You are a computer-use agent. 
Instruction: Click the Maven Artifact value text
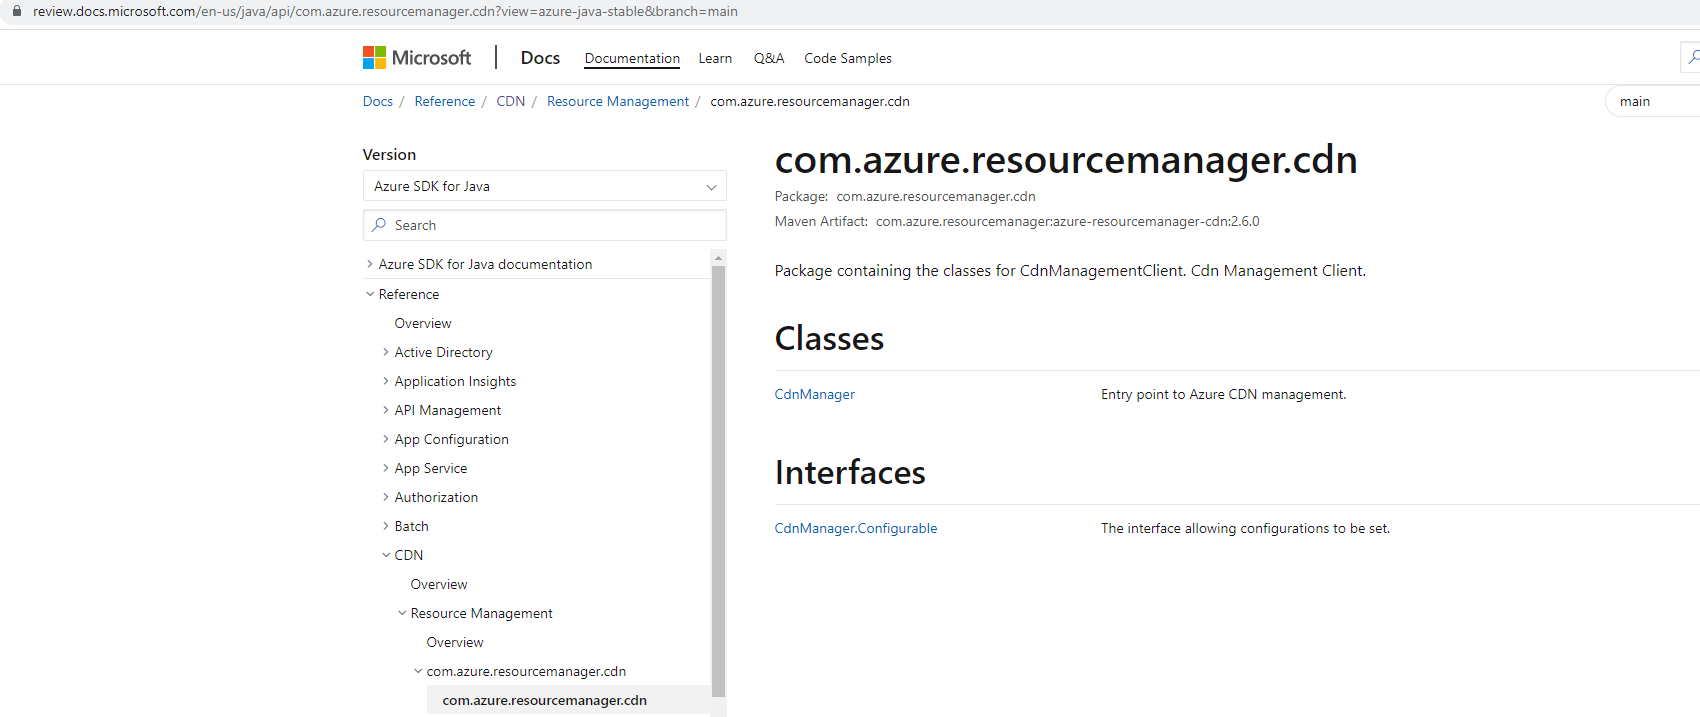pos(1068,221)
